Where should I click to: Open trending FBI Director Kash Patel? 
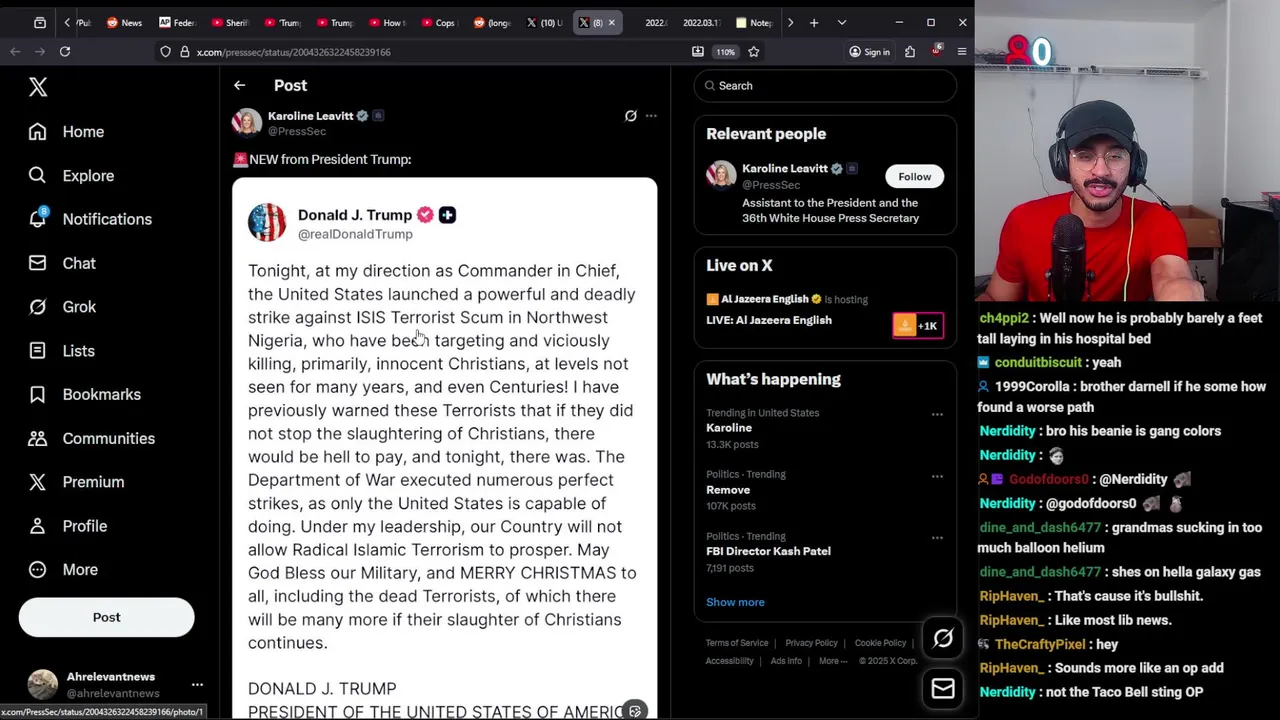click(768, 551)
